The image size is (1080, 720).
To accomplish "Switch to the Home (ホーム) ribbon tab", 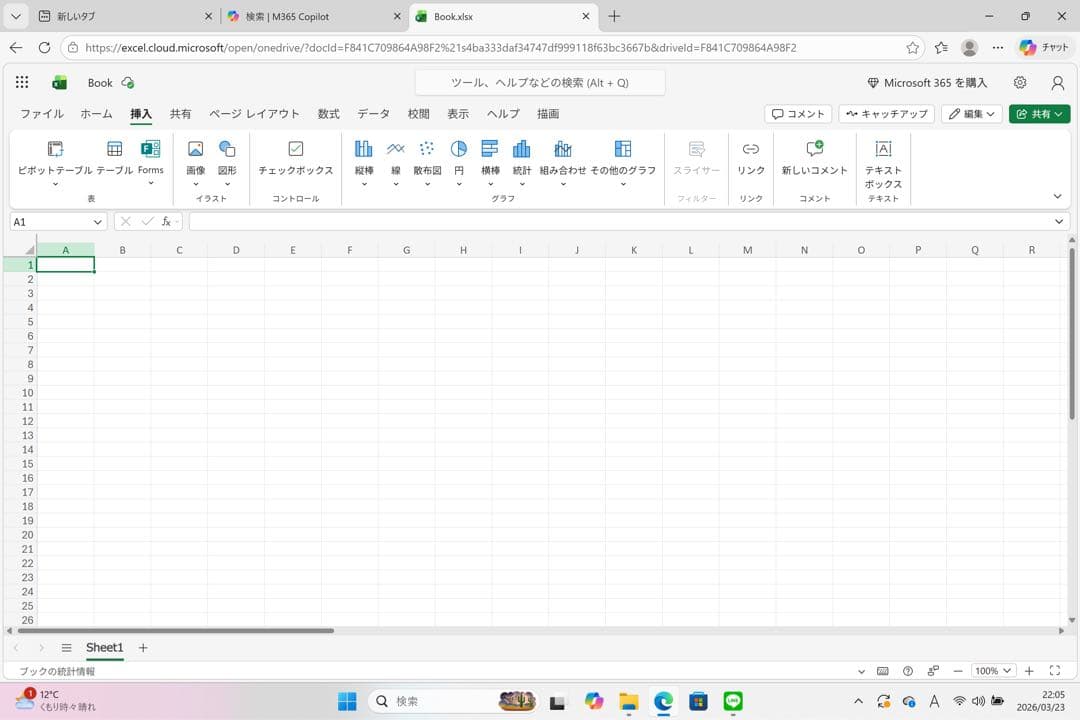I will [96, 114].
